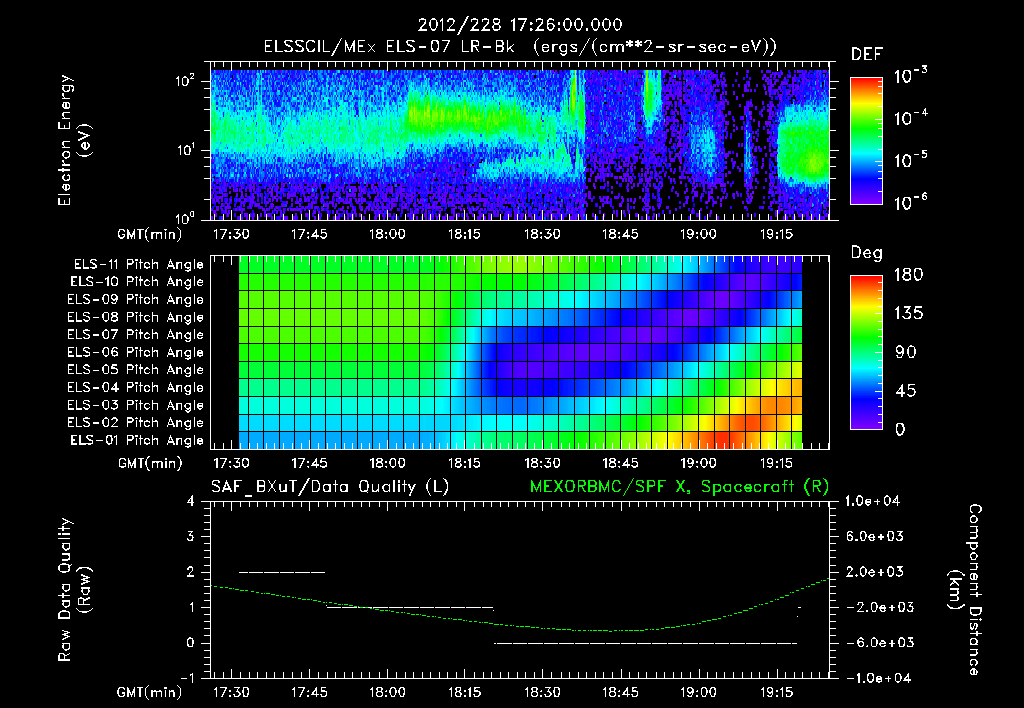Click tick label 0 on data quality axis

[190, 643]
